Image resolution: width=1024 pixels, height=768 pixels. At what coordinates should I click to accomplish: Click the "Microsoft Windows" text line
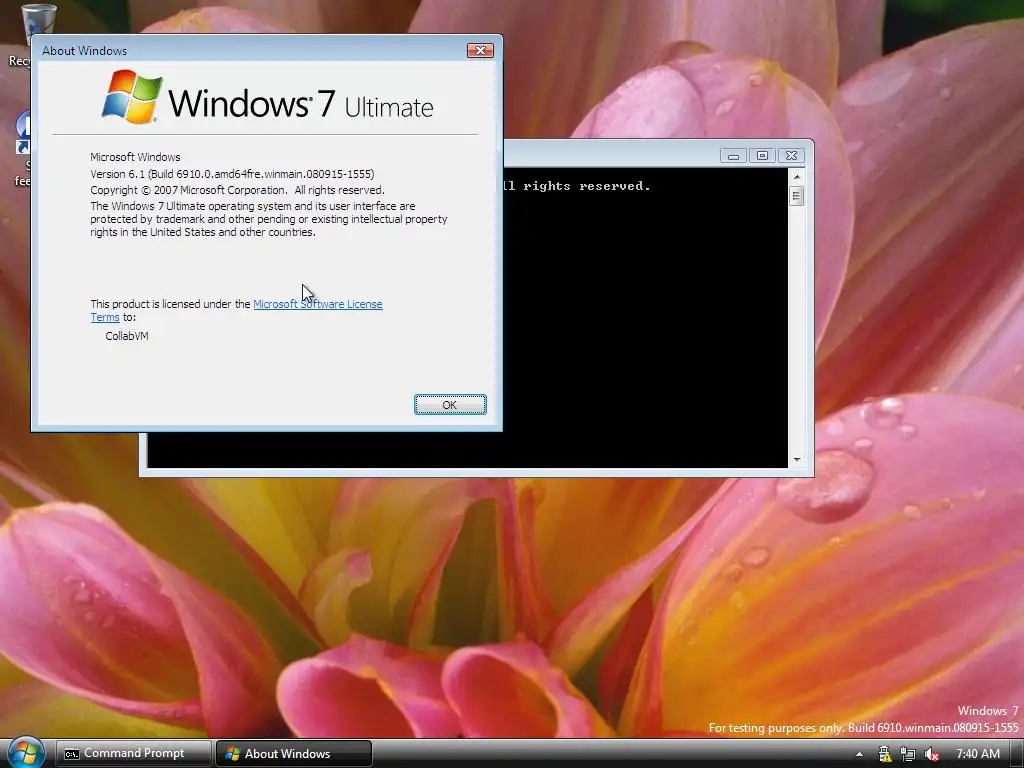(x=135, y=157)
